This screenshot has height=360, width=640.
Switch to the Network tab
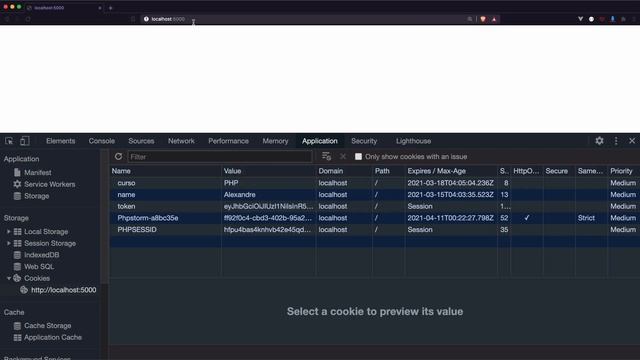click(x=181, y=141)
